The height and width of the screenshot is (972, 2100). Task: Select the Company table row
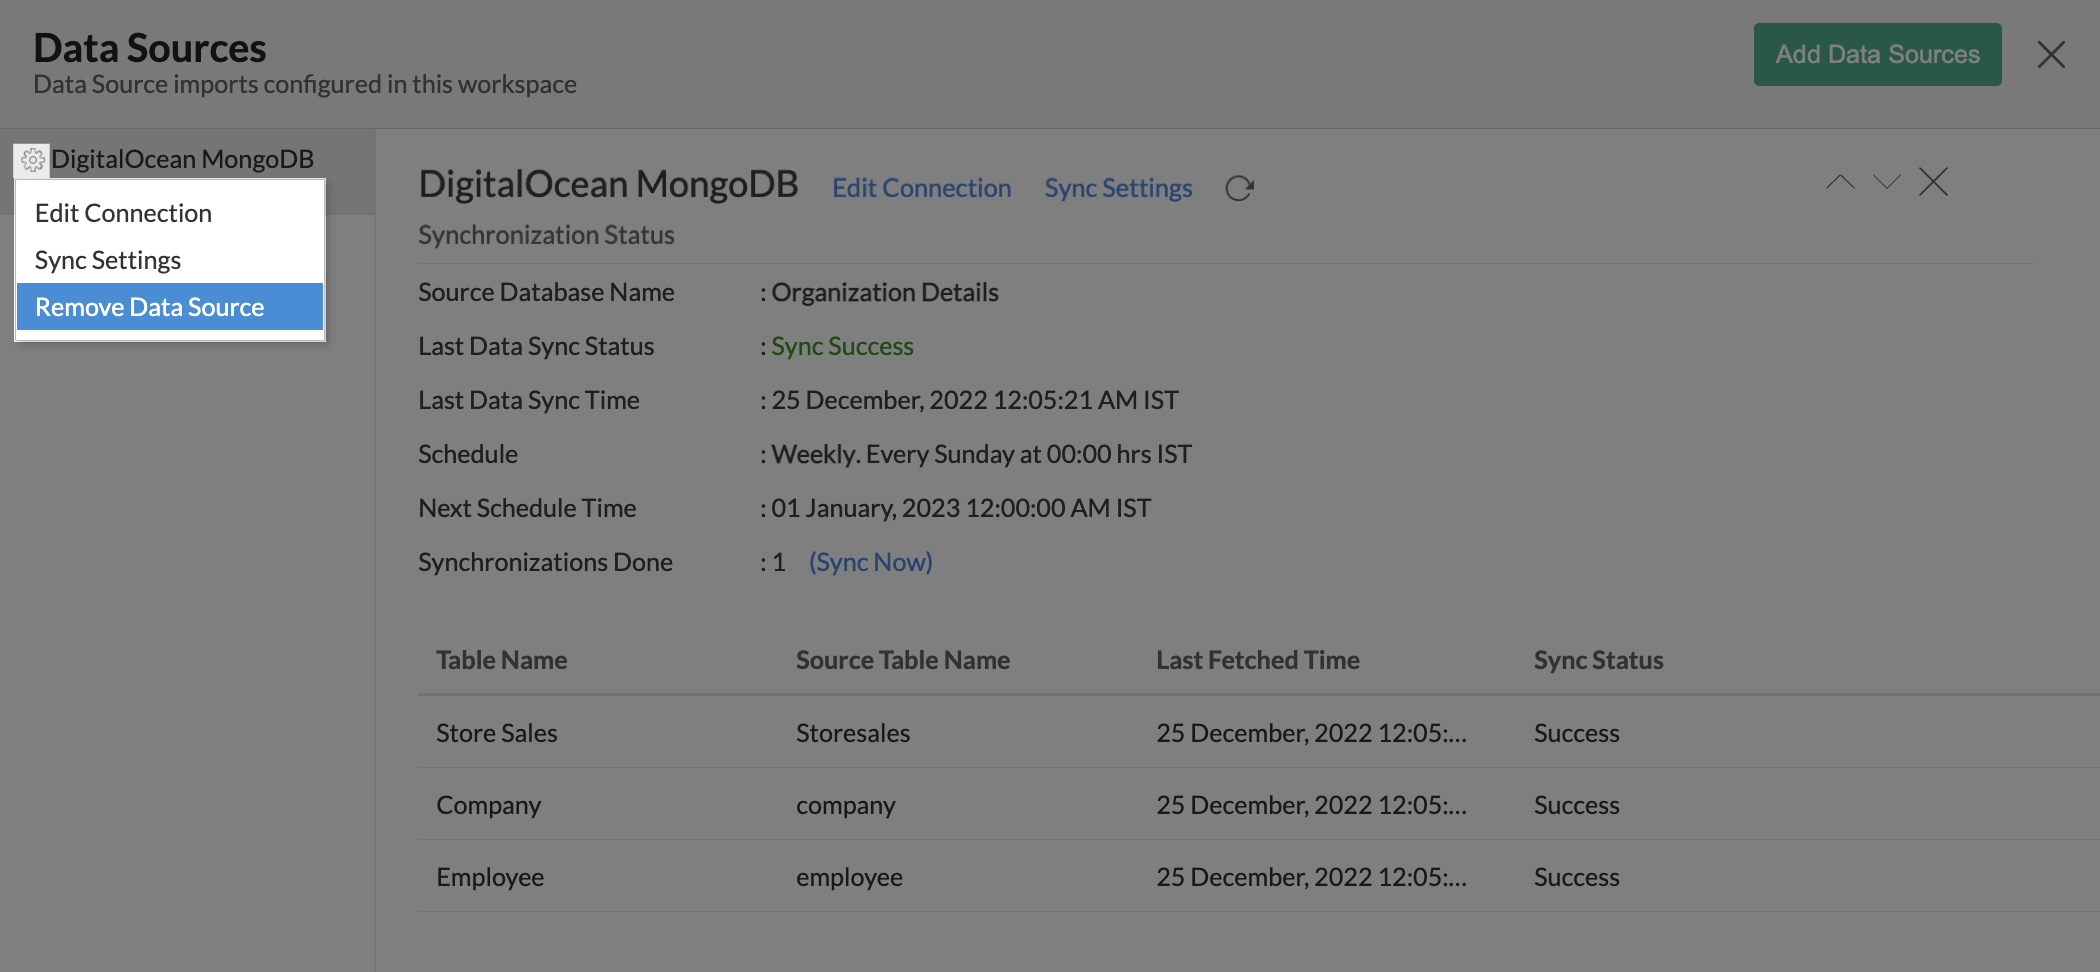[488, 805]
